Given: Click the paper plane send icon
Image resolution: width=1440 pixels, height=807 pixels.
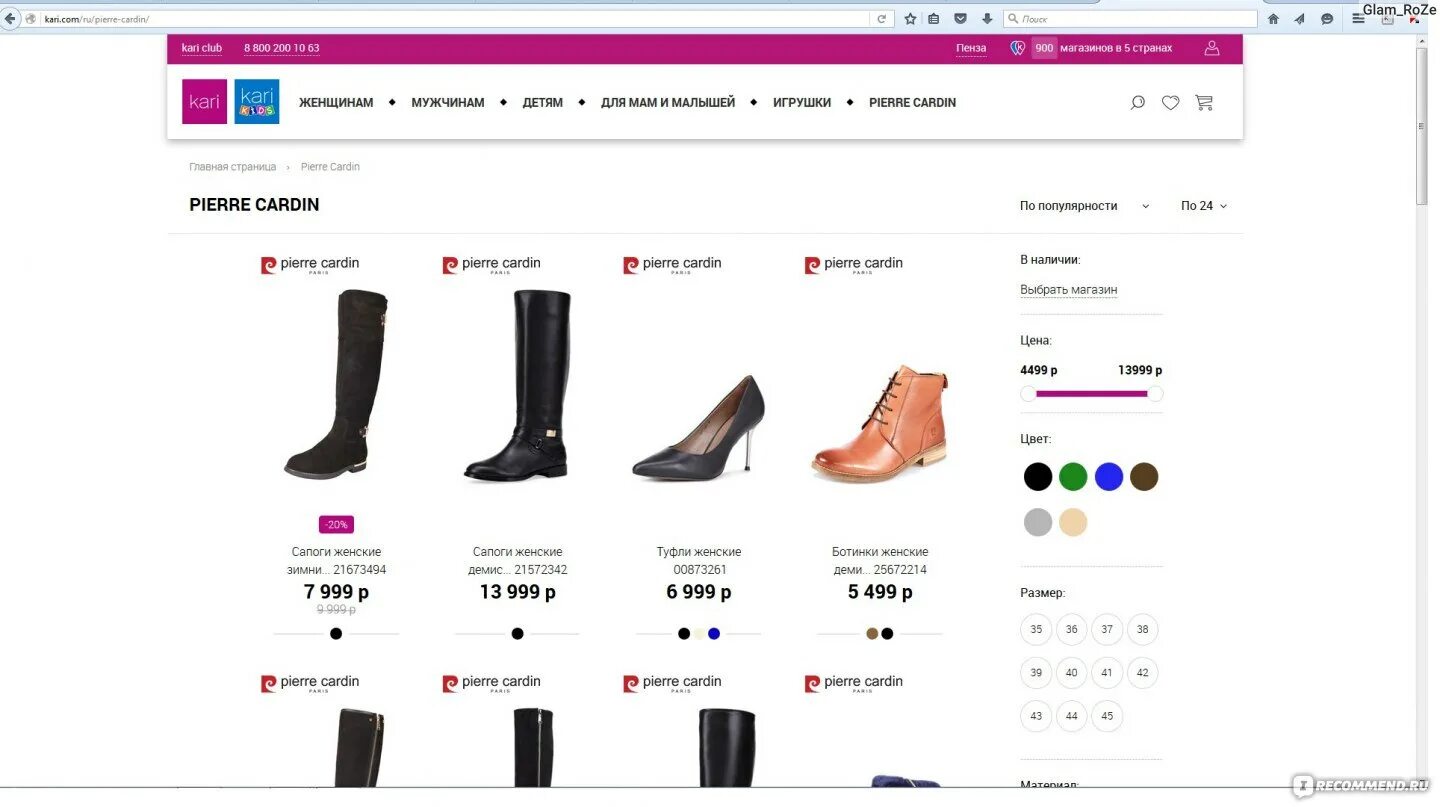Looking at the screenshot, I should coord(1300,18).
